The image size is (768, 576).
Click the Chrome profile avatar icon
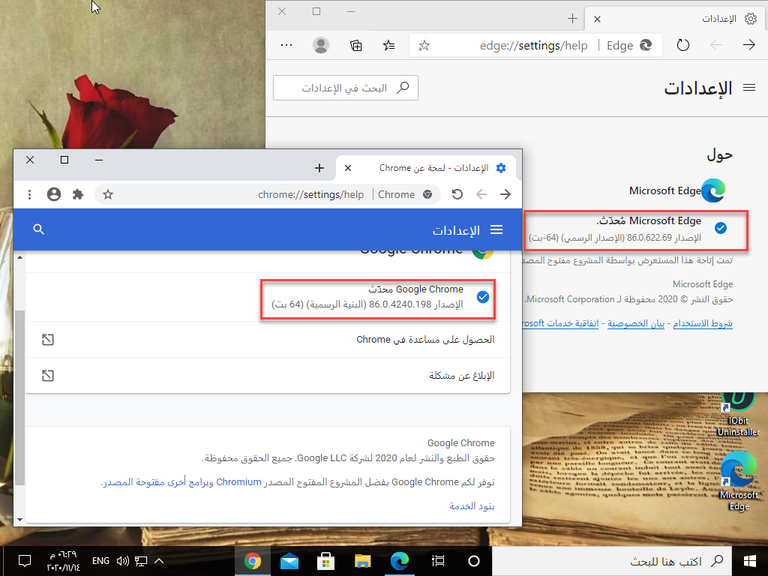(54, 194)
